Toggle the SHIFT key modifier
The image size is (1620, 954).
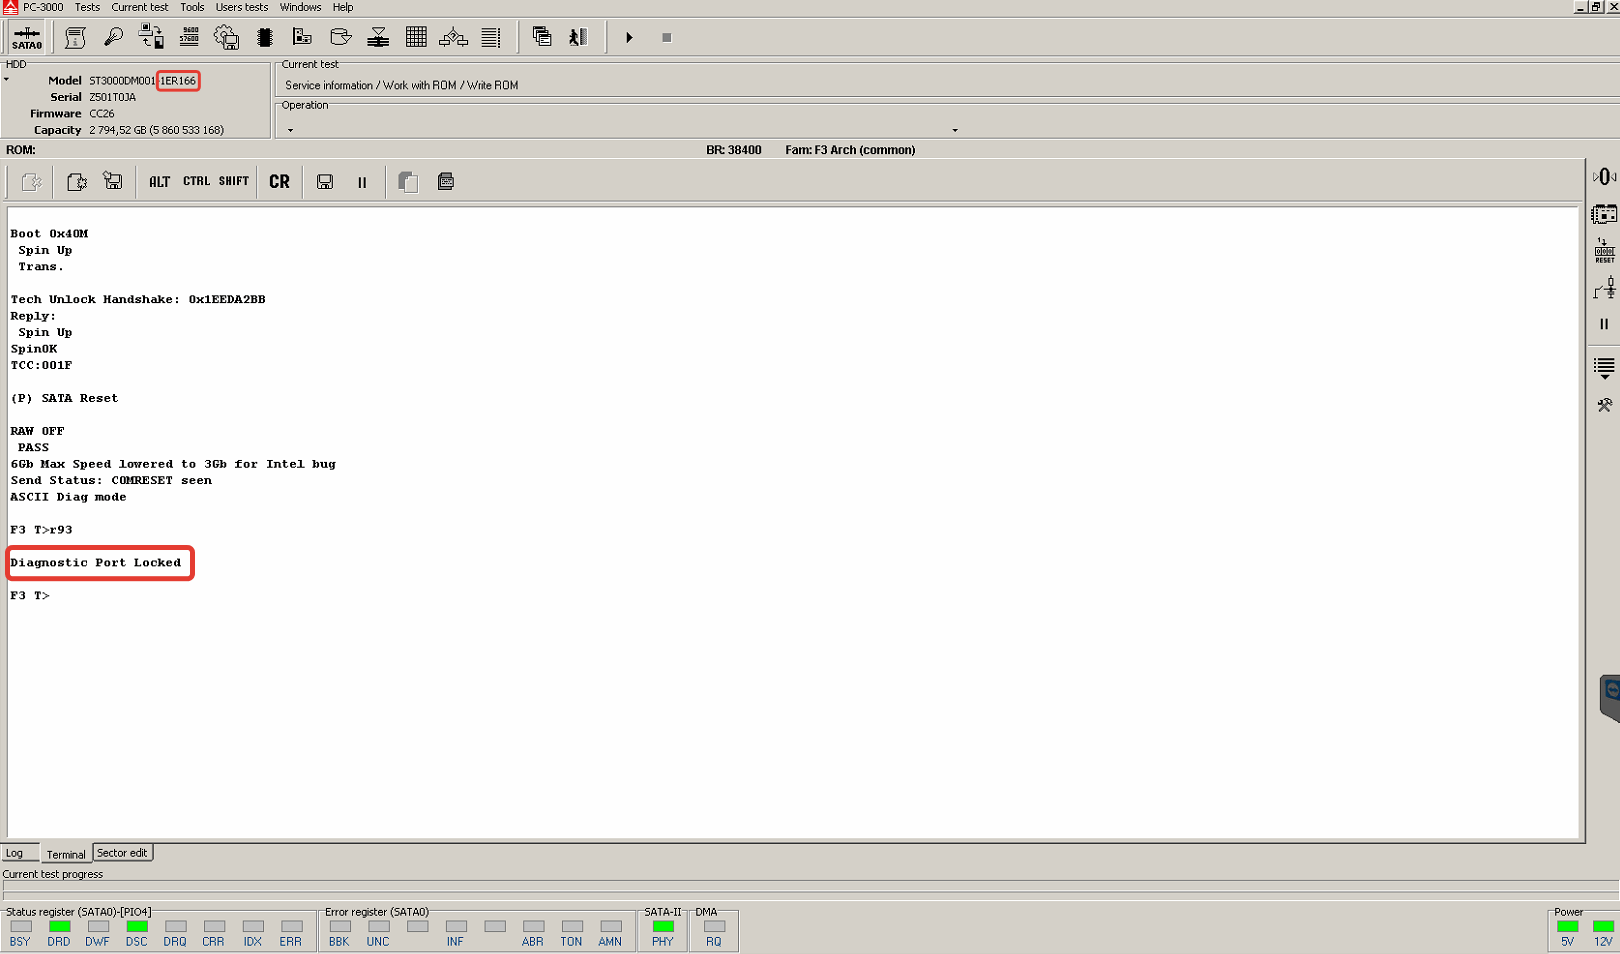[x=234, y=182]
